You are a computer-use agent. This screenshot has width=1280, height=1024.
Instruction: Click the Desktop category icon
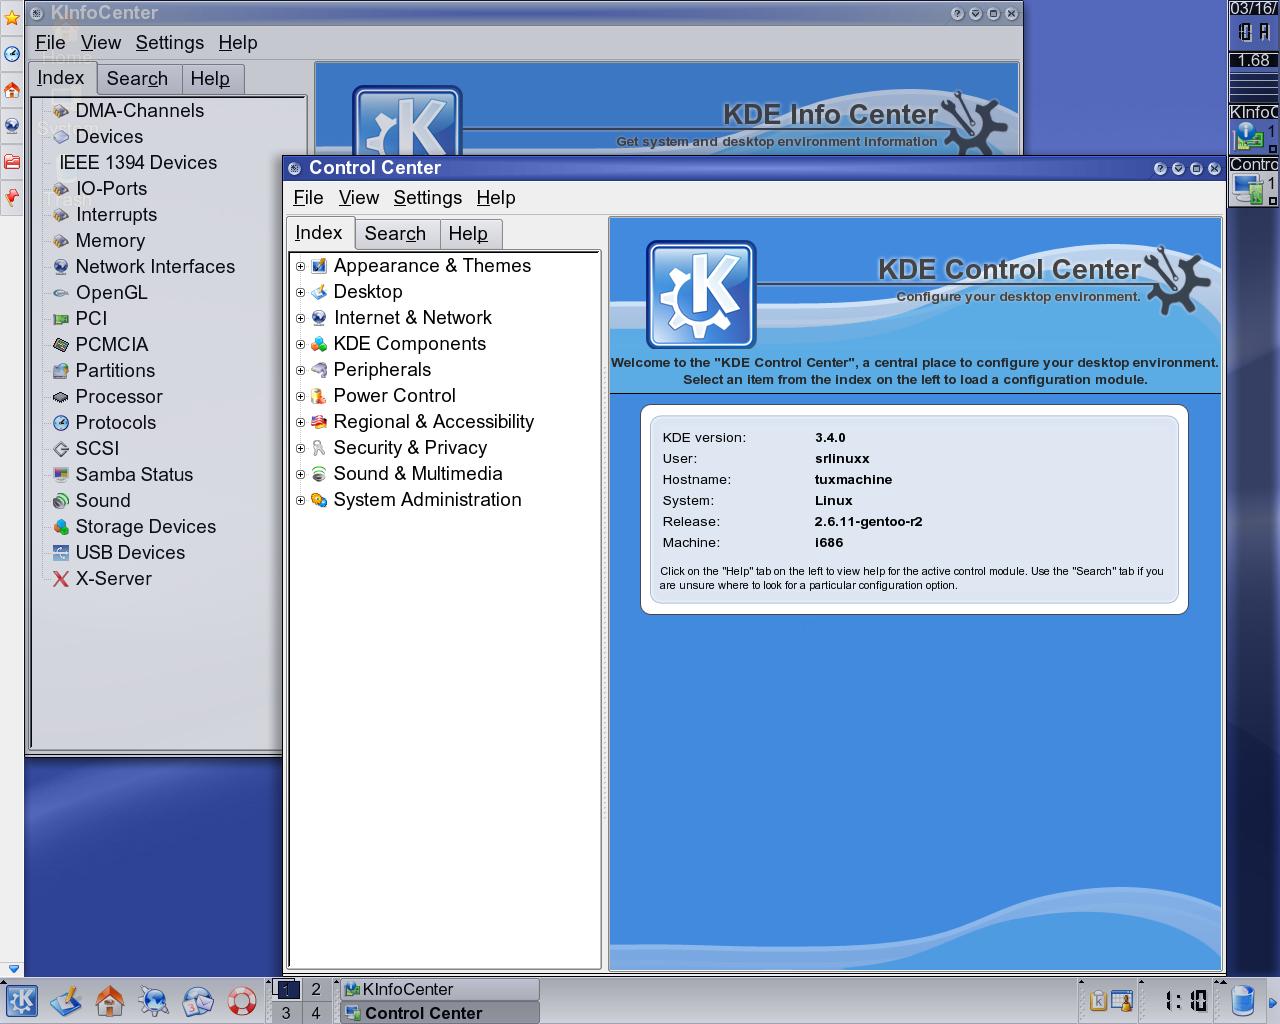click(319, 292)
